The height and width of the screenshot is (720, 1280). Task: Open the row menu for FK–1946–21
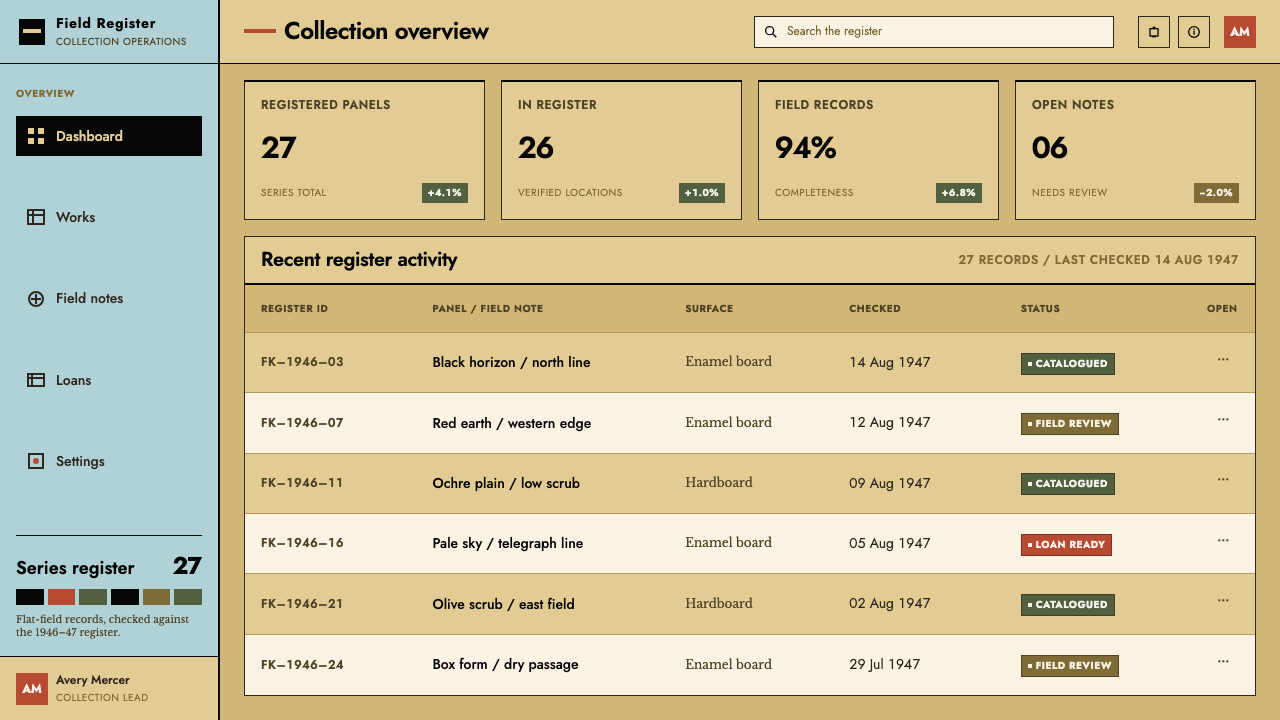coord(1223,600)
